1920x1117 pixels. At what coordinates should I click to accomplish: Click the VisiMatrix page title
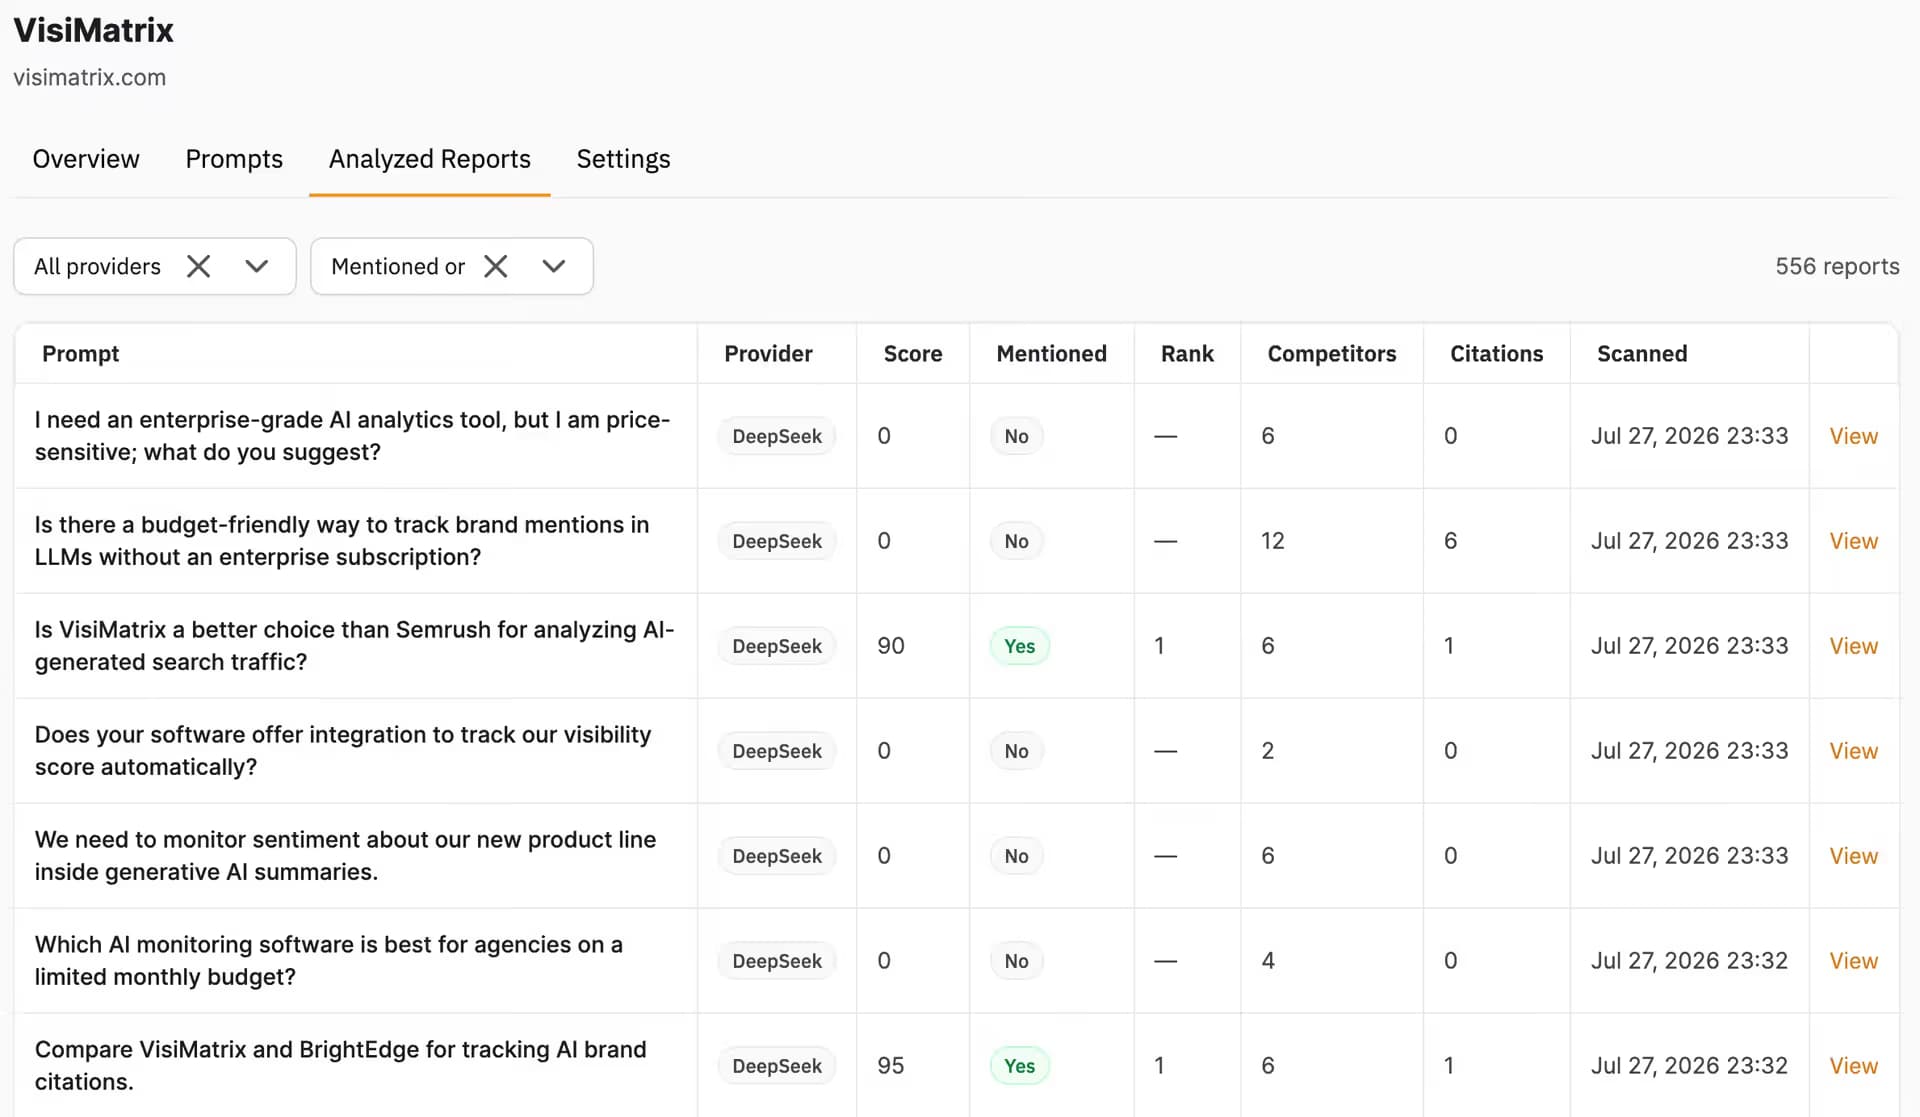point(94,30)
